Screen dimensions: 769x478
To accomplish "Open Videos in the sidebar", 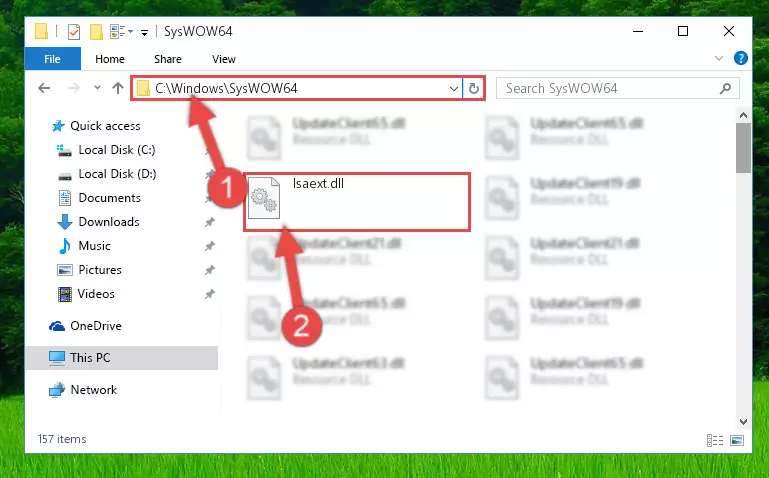I will click(x=96, y=294).
